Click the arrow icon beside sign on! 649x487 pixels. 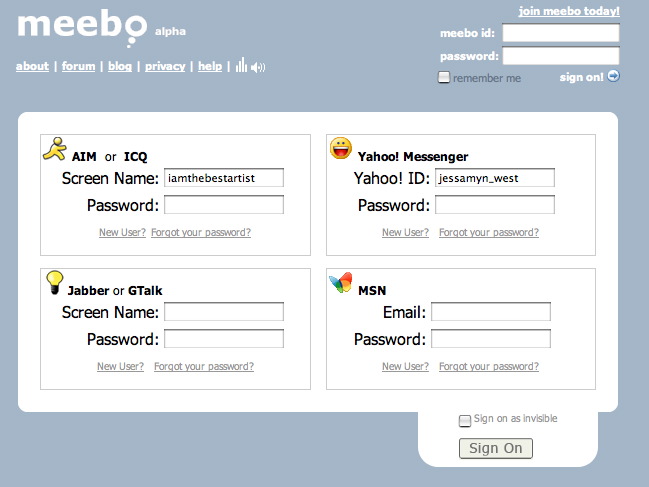(613, 76)
